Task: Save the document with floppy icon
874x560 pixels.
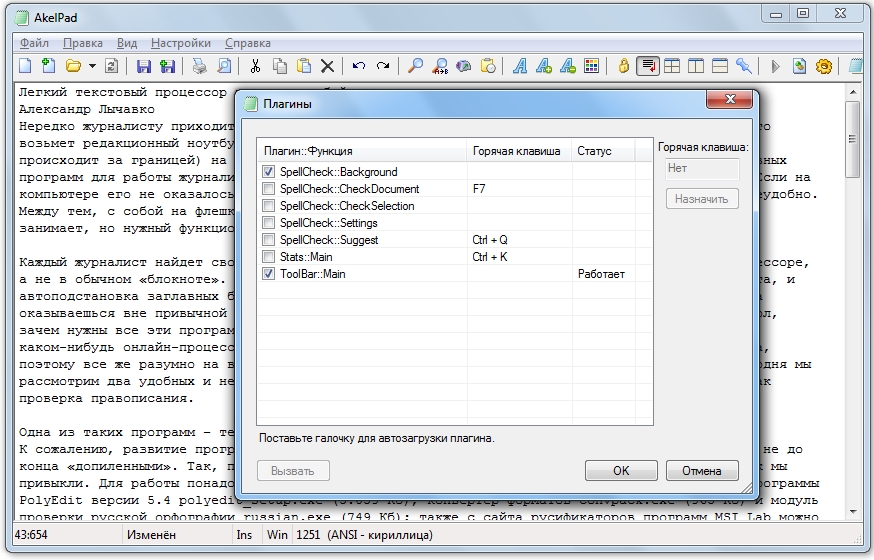Action: 144,66
